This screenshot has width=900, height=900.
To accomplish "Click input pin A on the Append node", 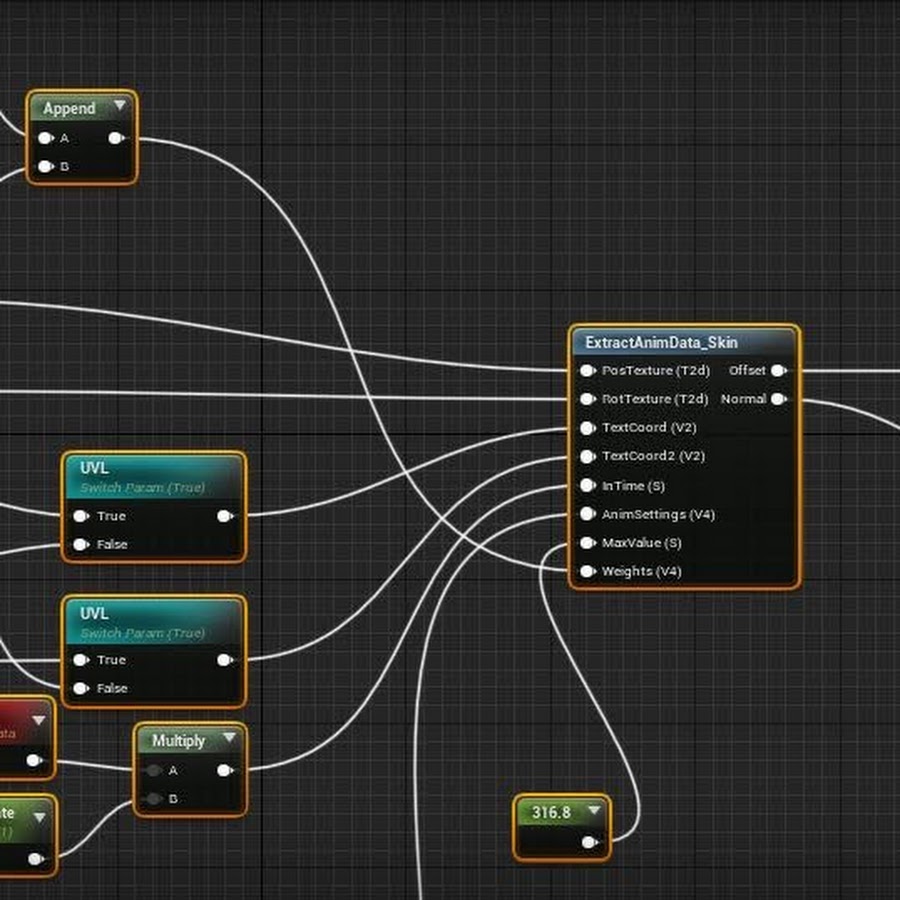I will (45, 139).
